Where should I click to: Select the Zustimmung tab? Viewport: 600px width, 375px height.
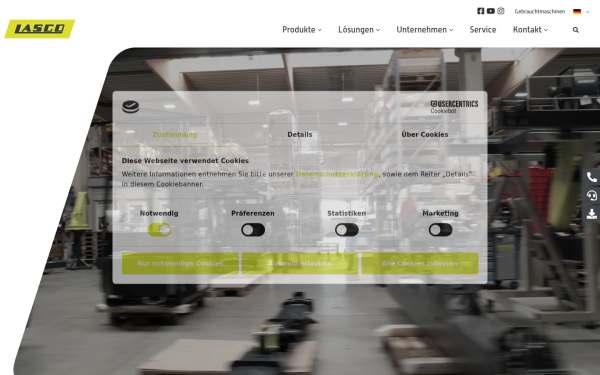175,134
